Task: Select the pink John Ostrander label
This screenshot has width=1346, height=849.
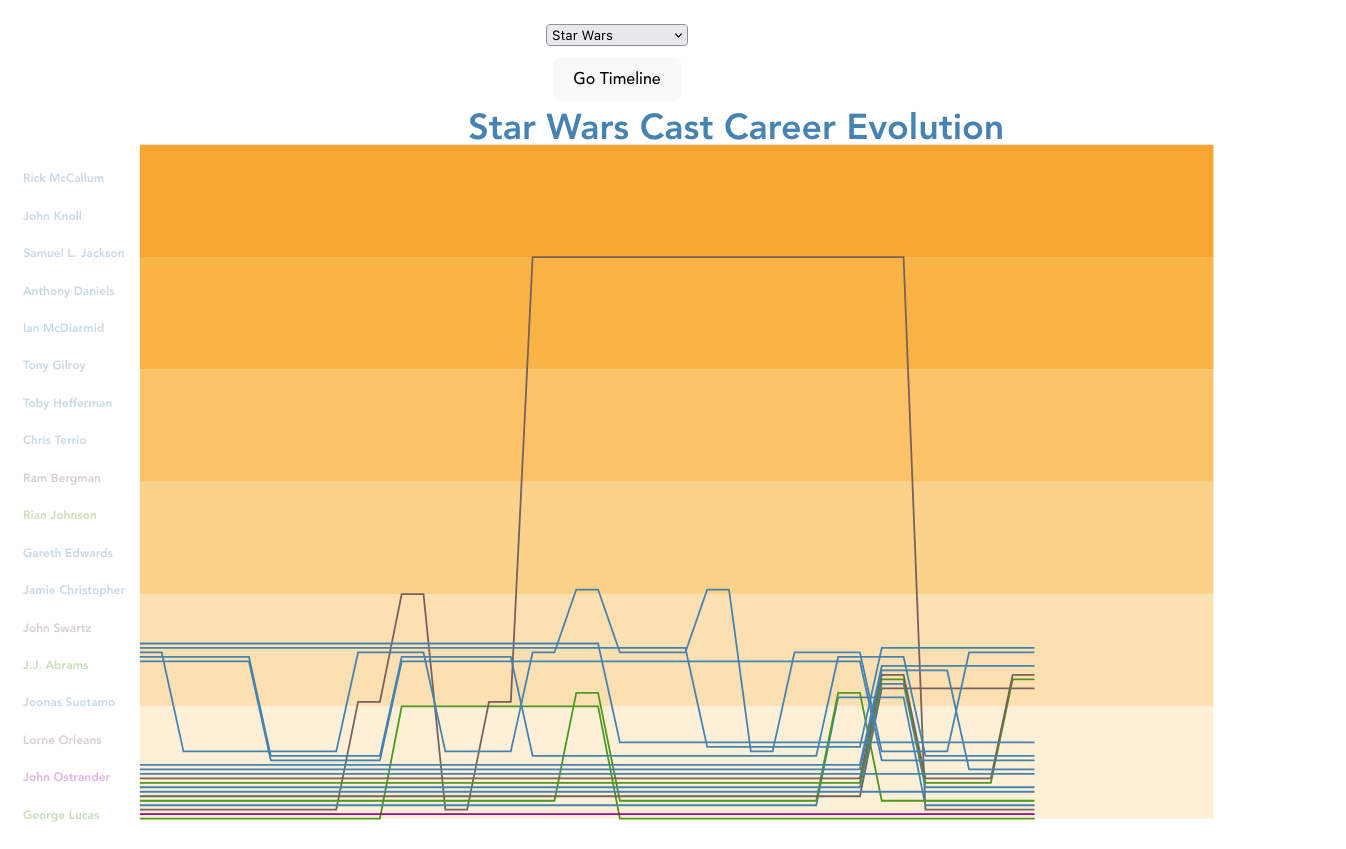Action: tap(66, 777)
